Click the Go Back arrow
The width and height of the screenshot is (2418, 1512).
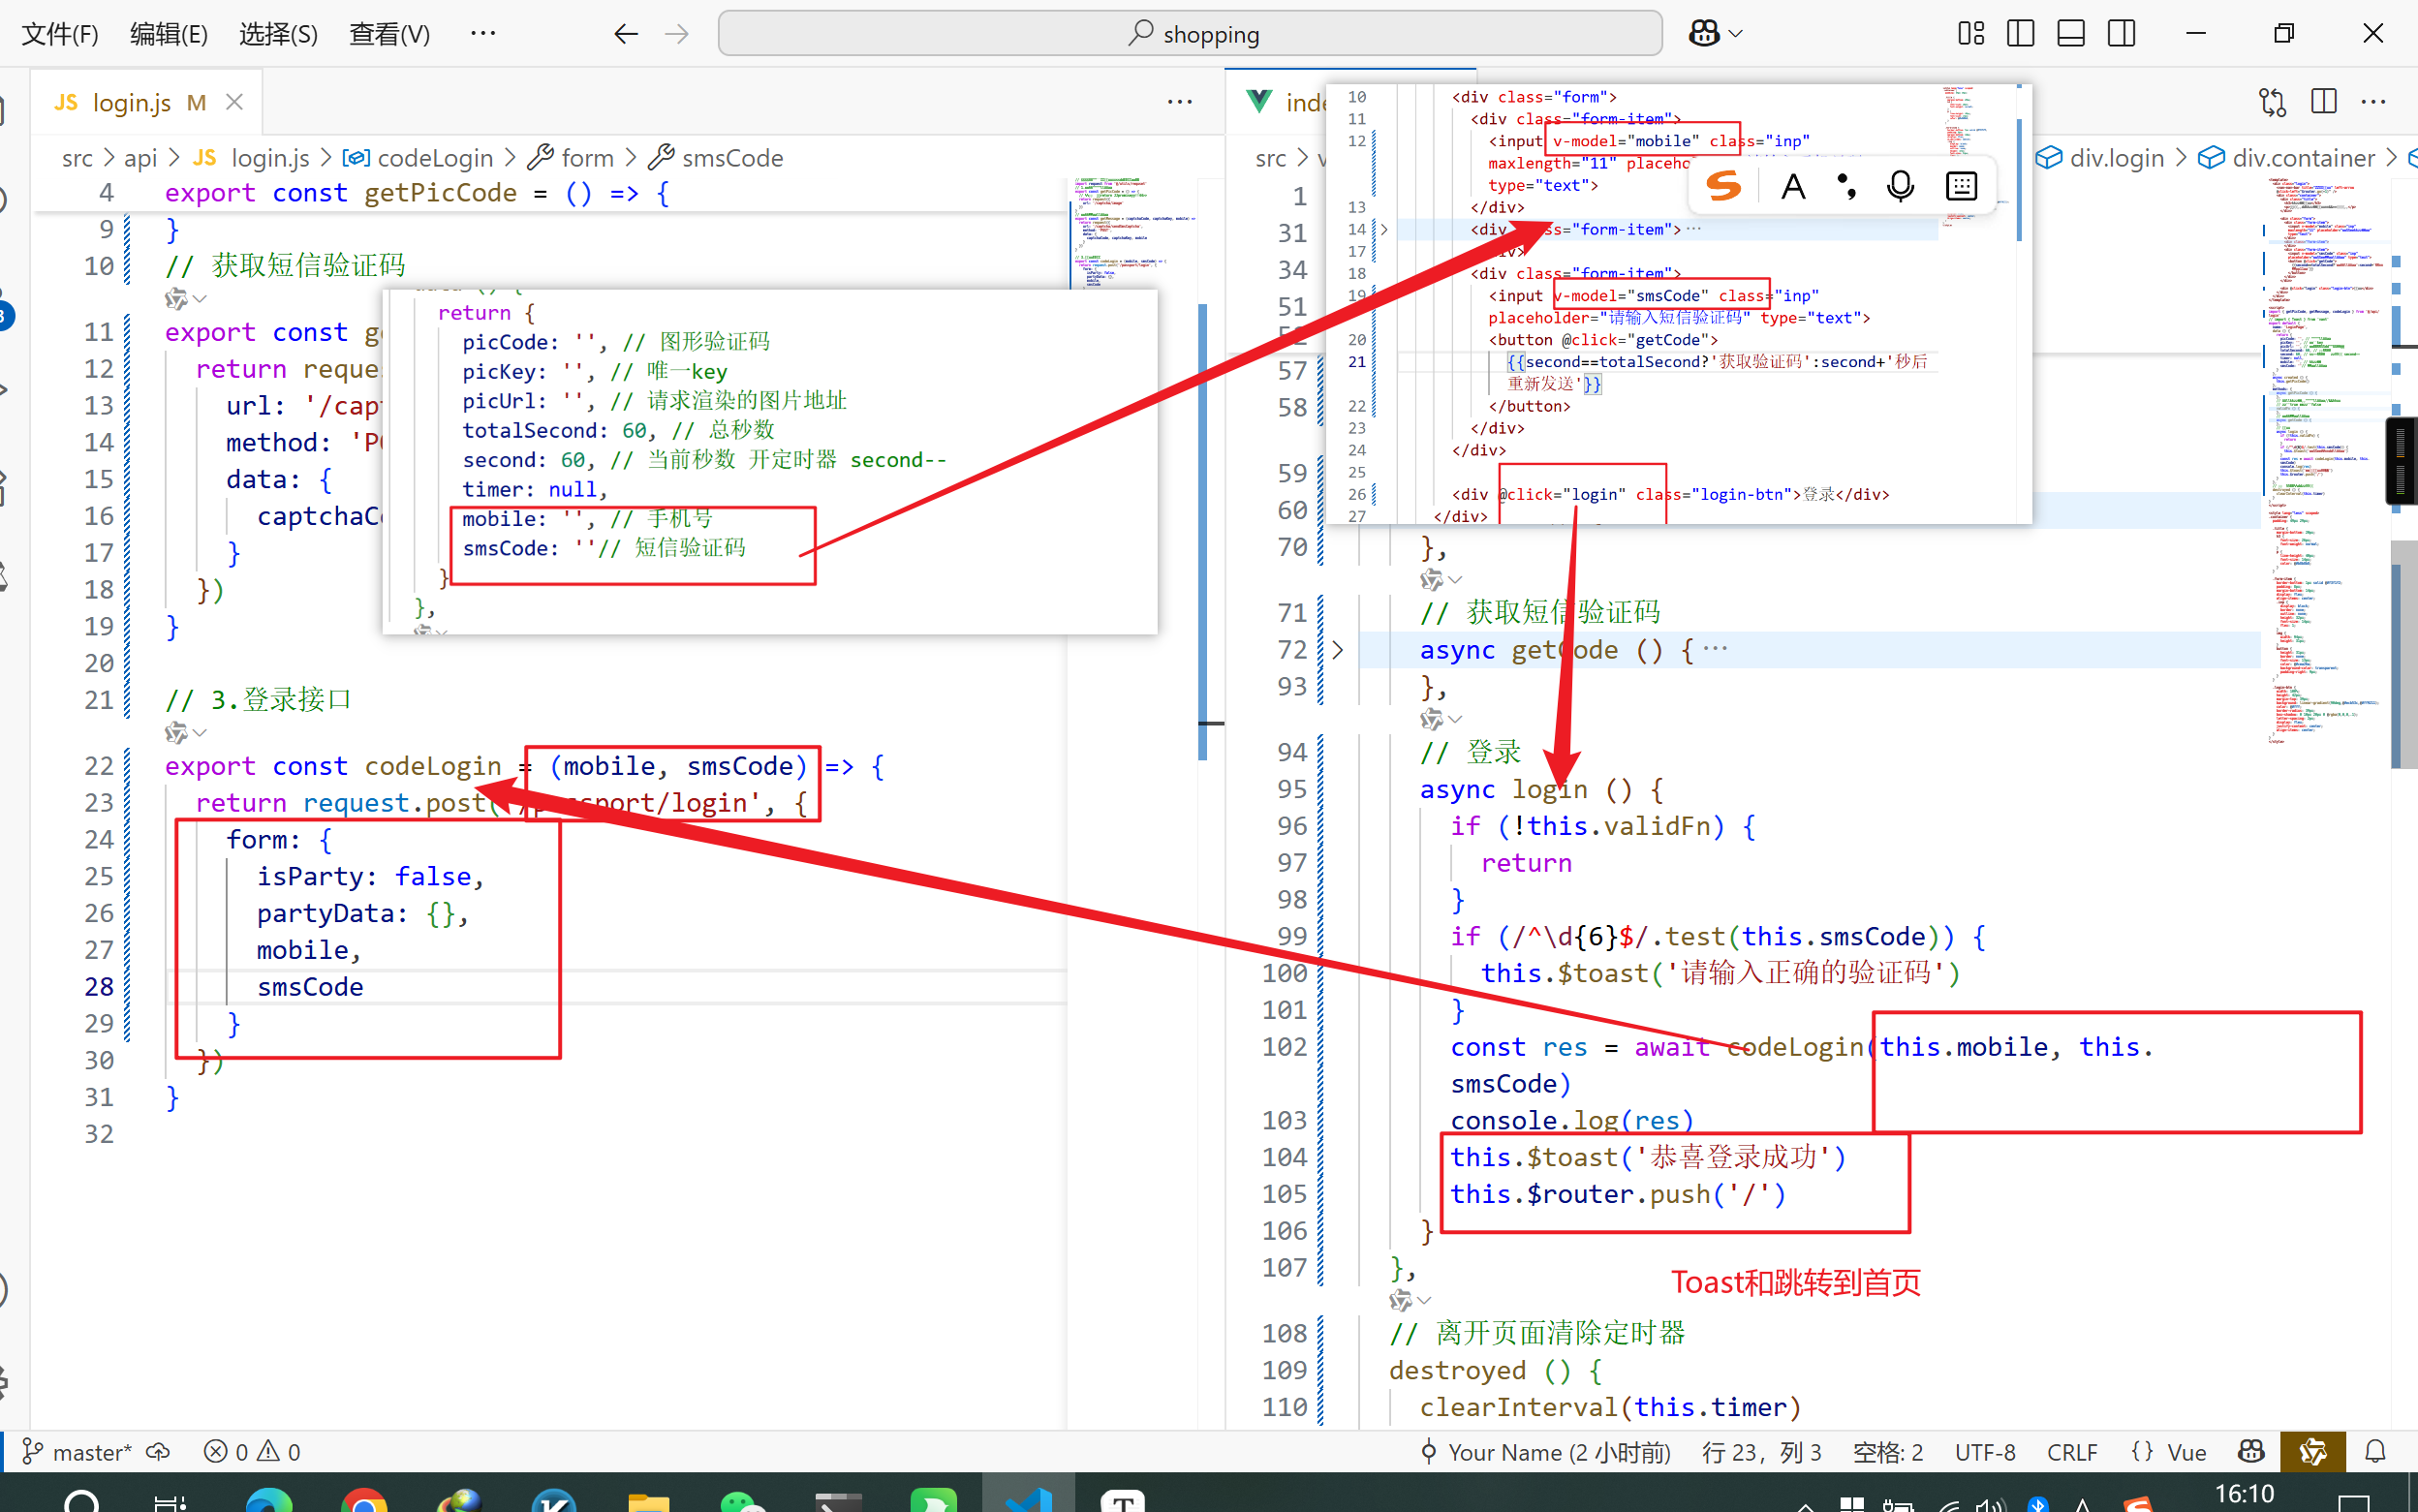click(x=626, y=34)
